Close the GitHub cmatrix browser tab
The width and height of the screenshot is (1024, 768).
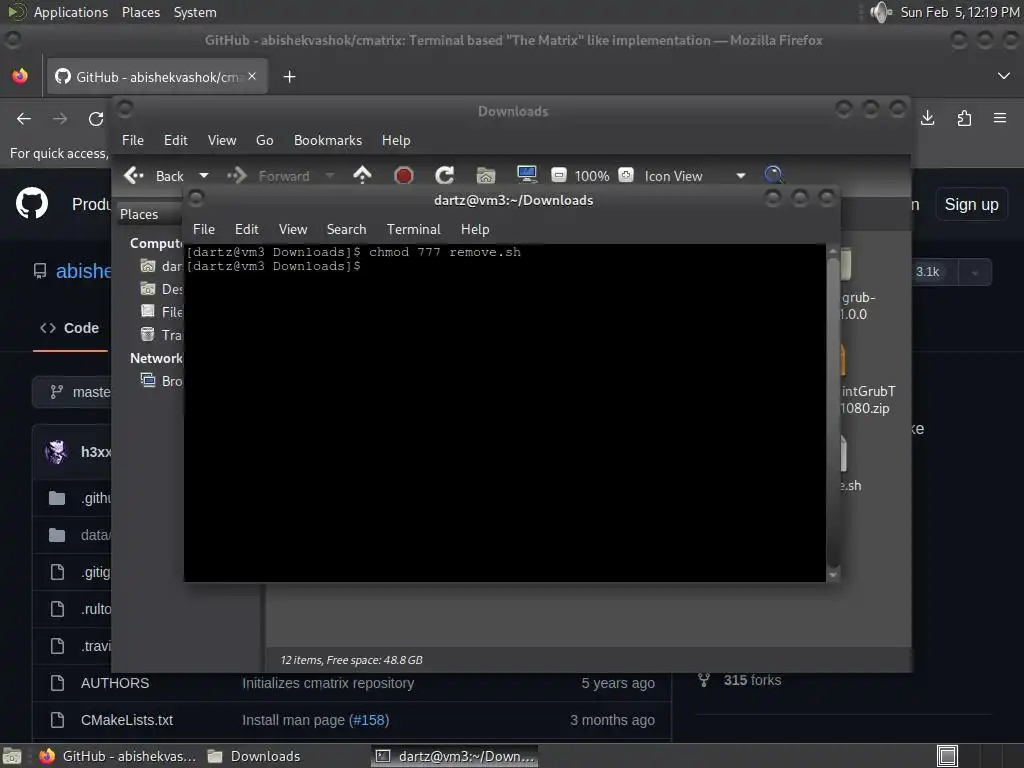[x=252, y=76]
